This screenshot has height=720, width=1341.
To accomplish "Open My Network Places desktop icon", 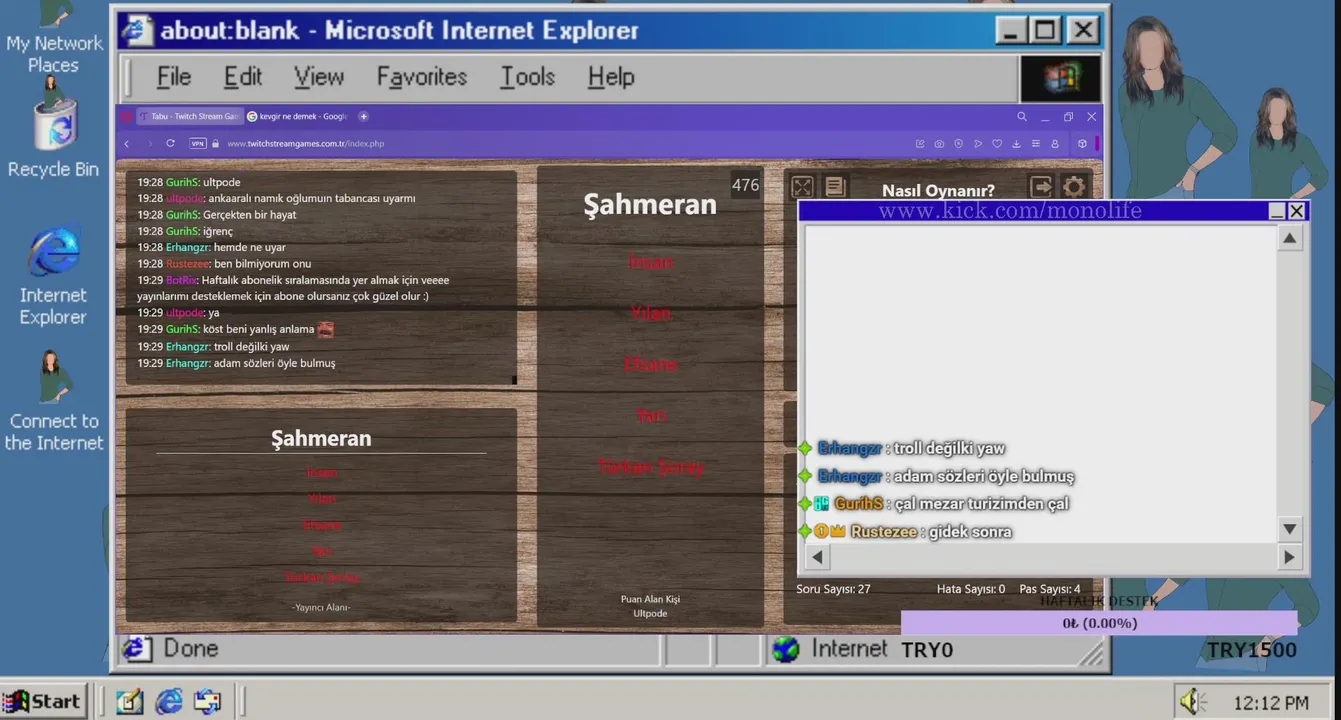I will 54,40.
